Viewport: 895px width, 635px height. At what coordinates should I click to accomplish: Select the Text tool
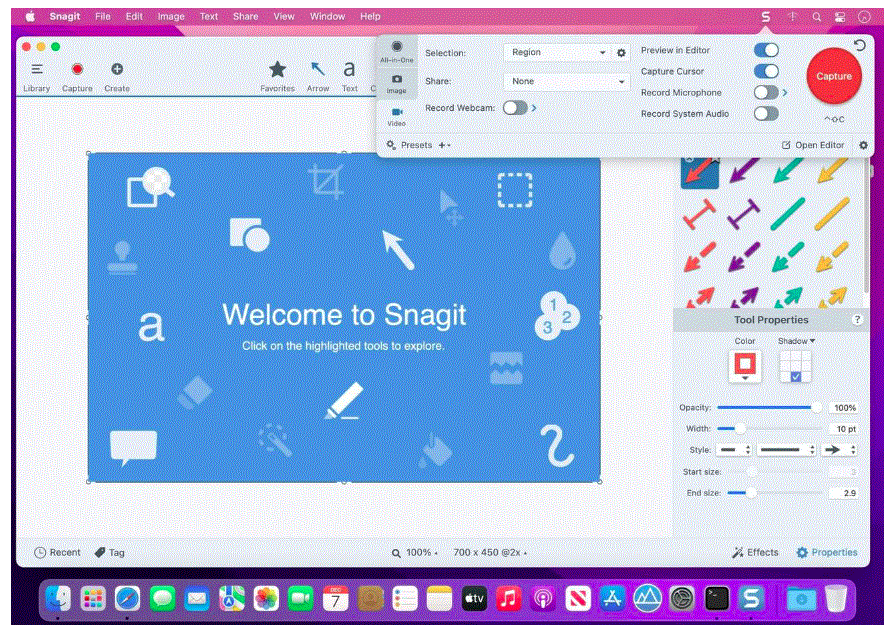[349, 77]
